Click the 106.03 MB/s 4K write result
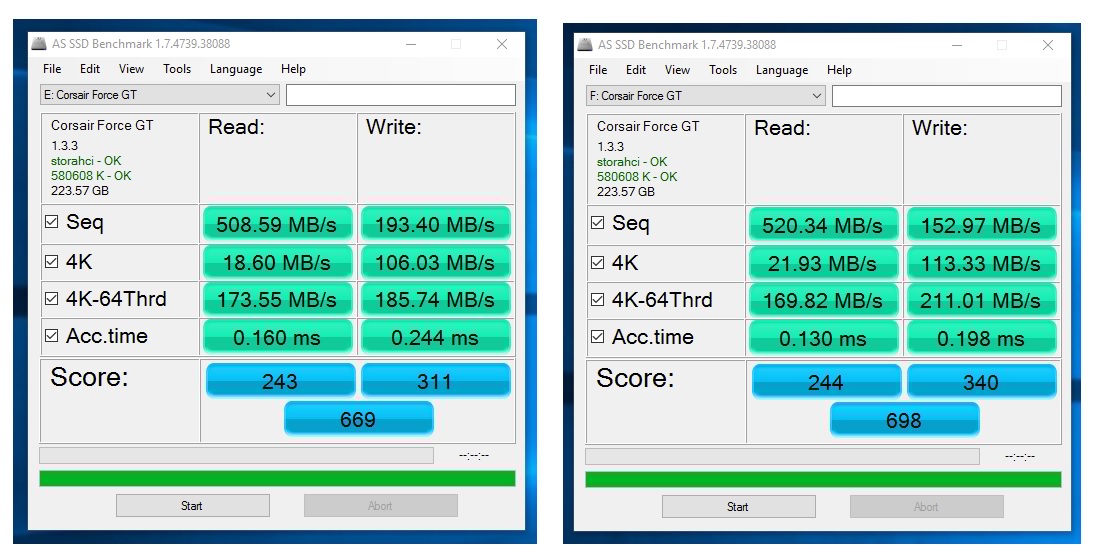Image resolution: width=1105 pixels, height=557 pixels. (x=436, y=262)
